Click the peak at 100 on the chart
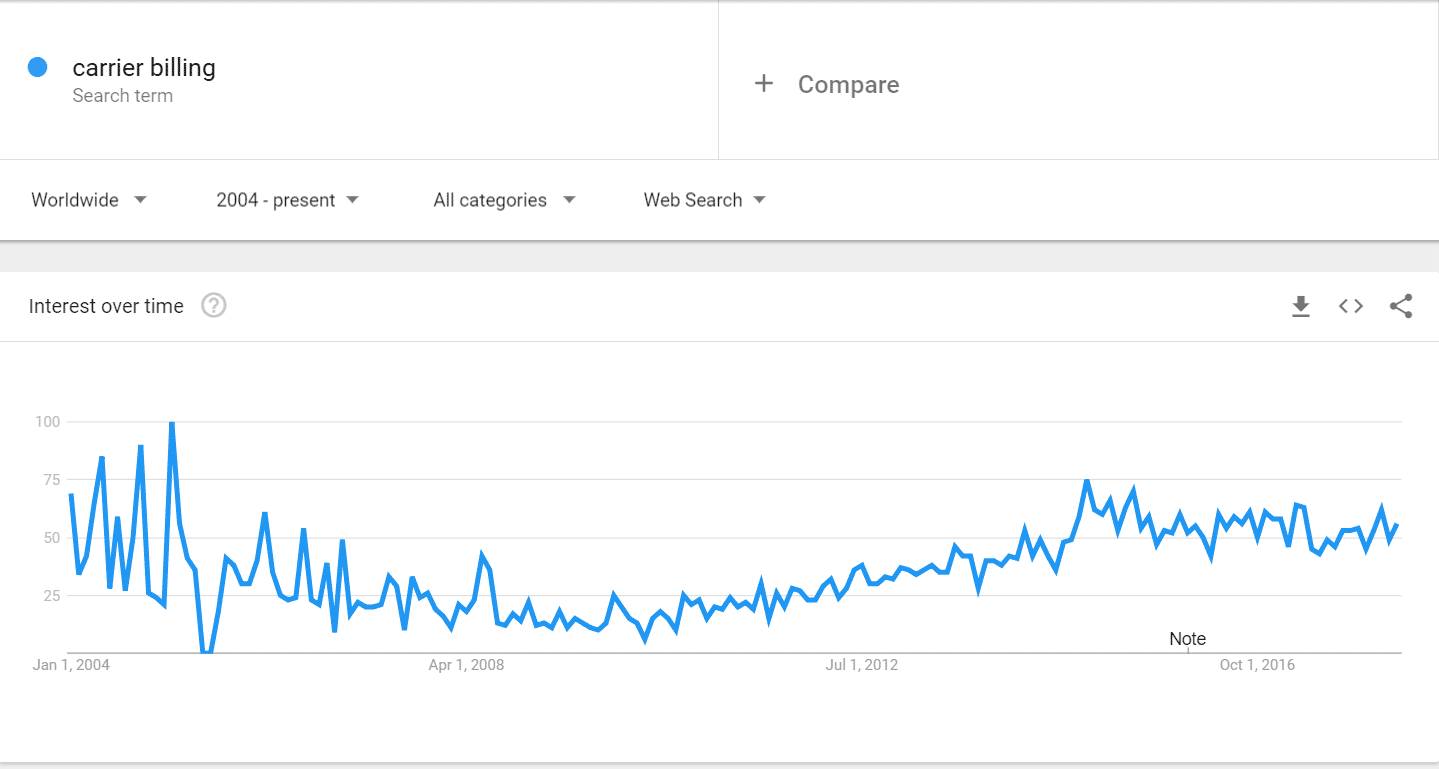This screenshot has width=1439, height=769. pyautogui.click(x=172, y=424)
